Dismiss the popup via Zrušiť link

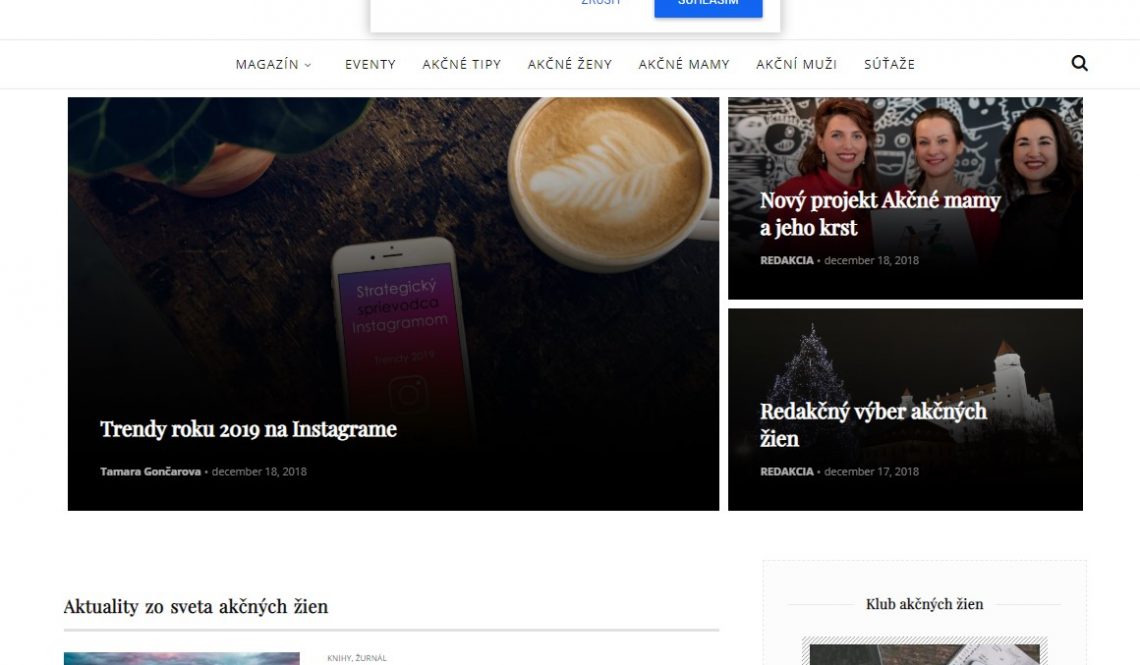pos(601,3)
